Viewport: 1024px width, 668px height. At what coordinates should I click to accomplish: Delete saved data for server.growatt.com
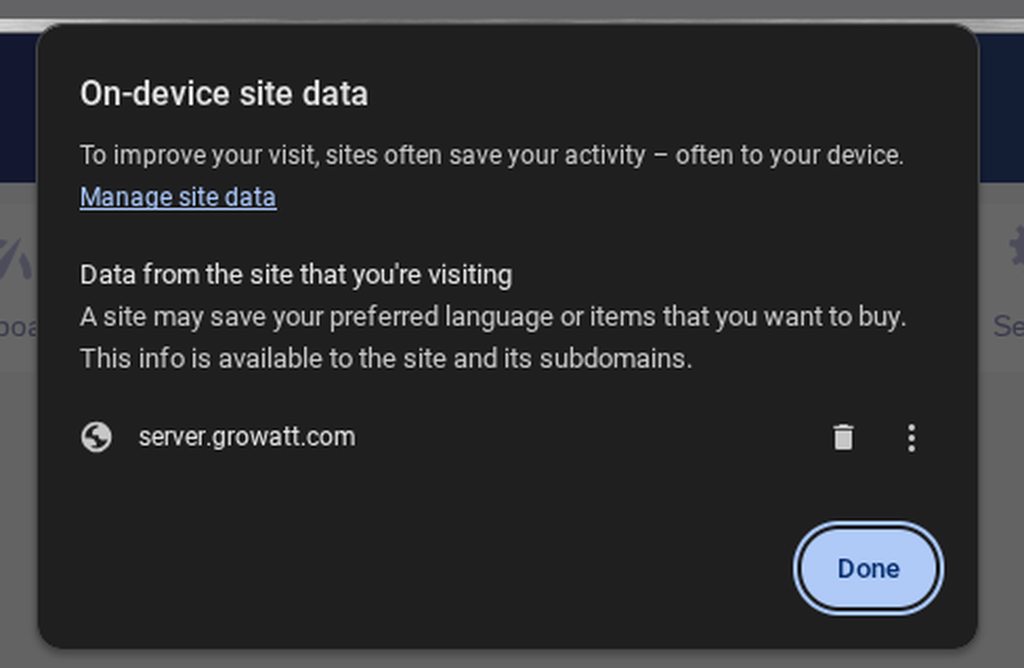pos(843,438)
